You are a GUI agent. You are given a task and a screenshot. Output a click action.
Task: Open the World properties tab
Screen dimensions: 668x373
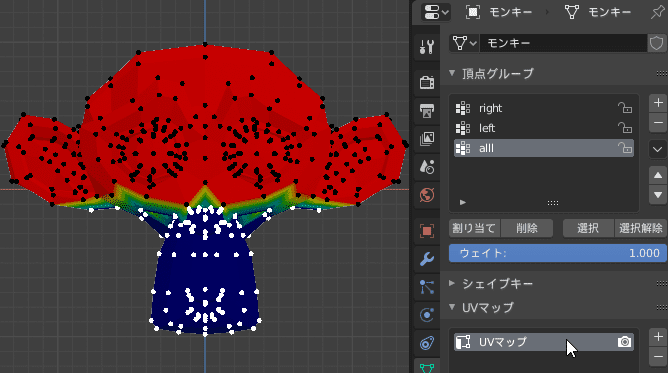pos(426,195)
